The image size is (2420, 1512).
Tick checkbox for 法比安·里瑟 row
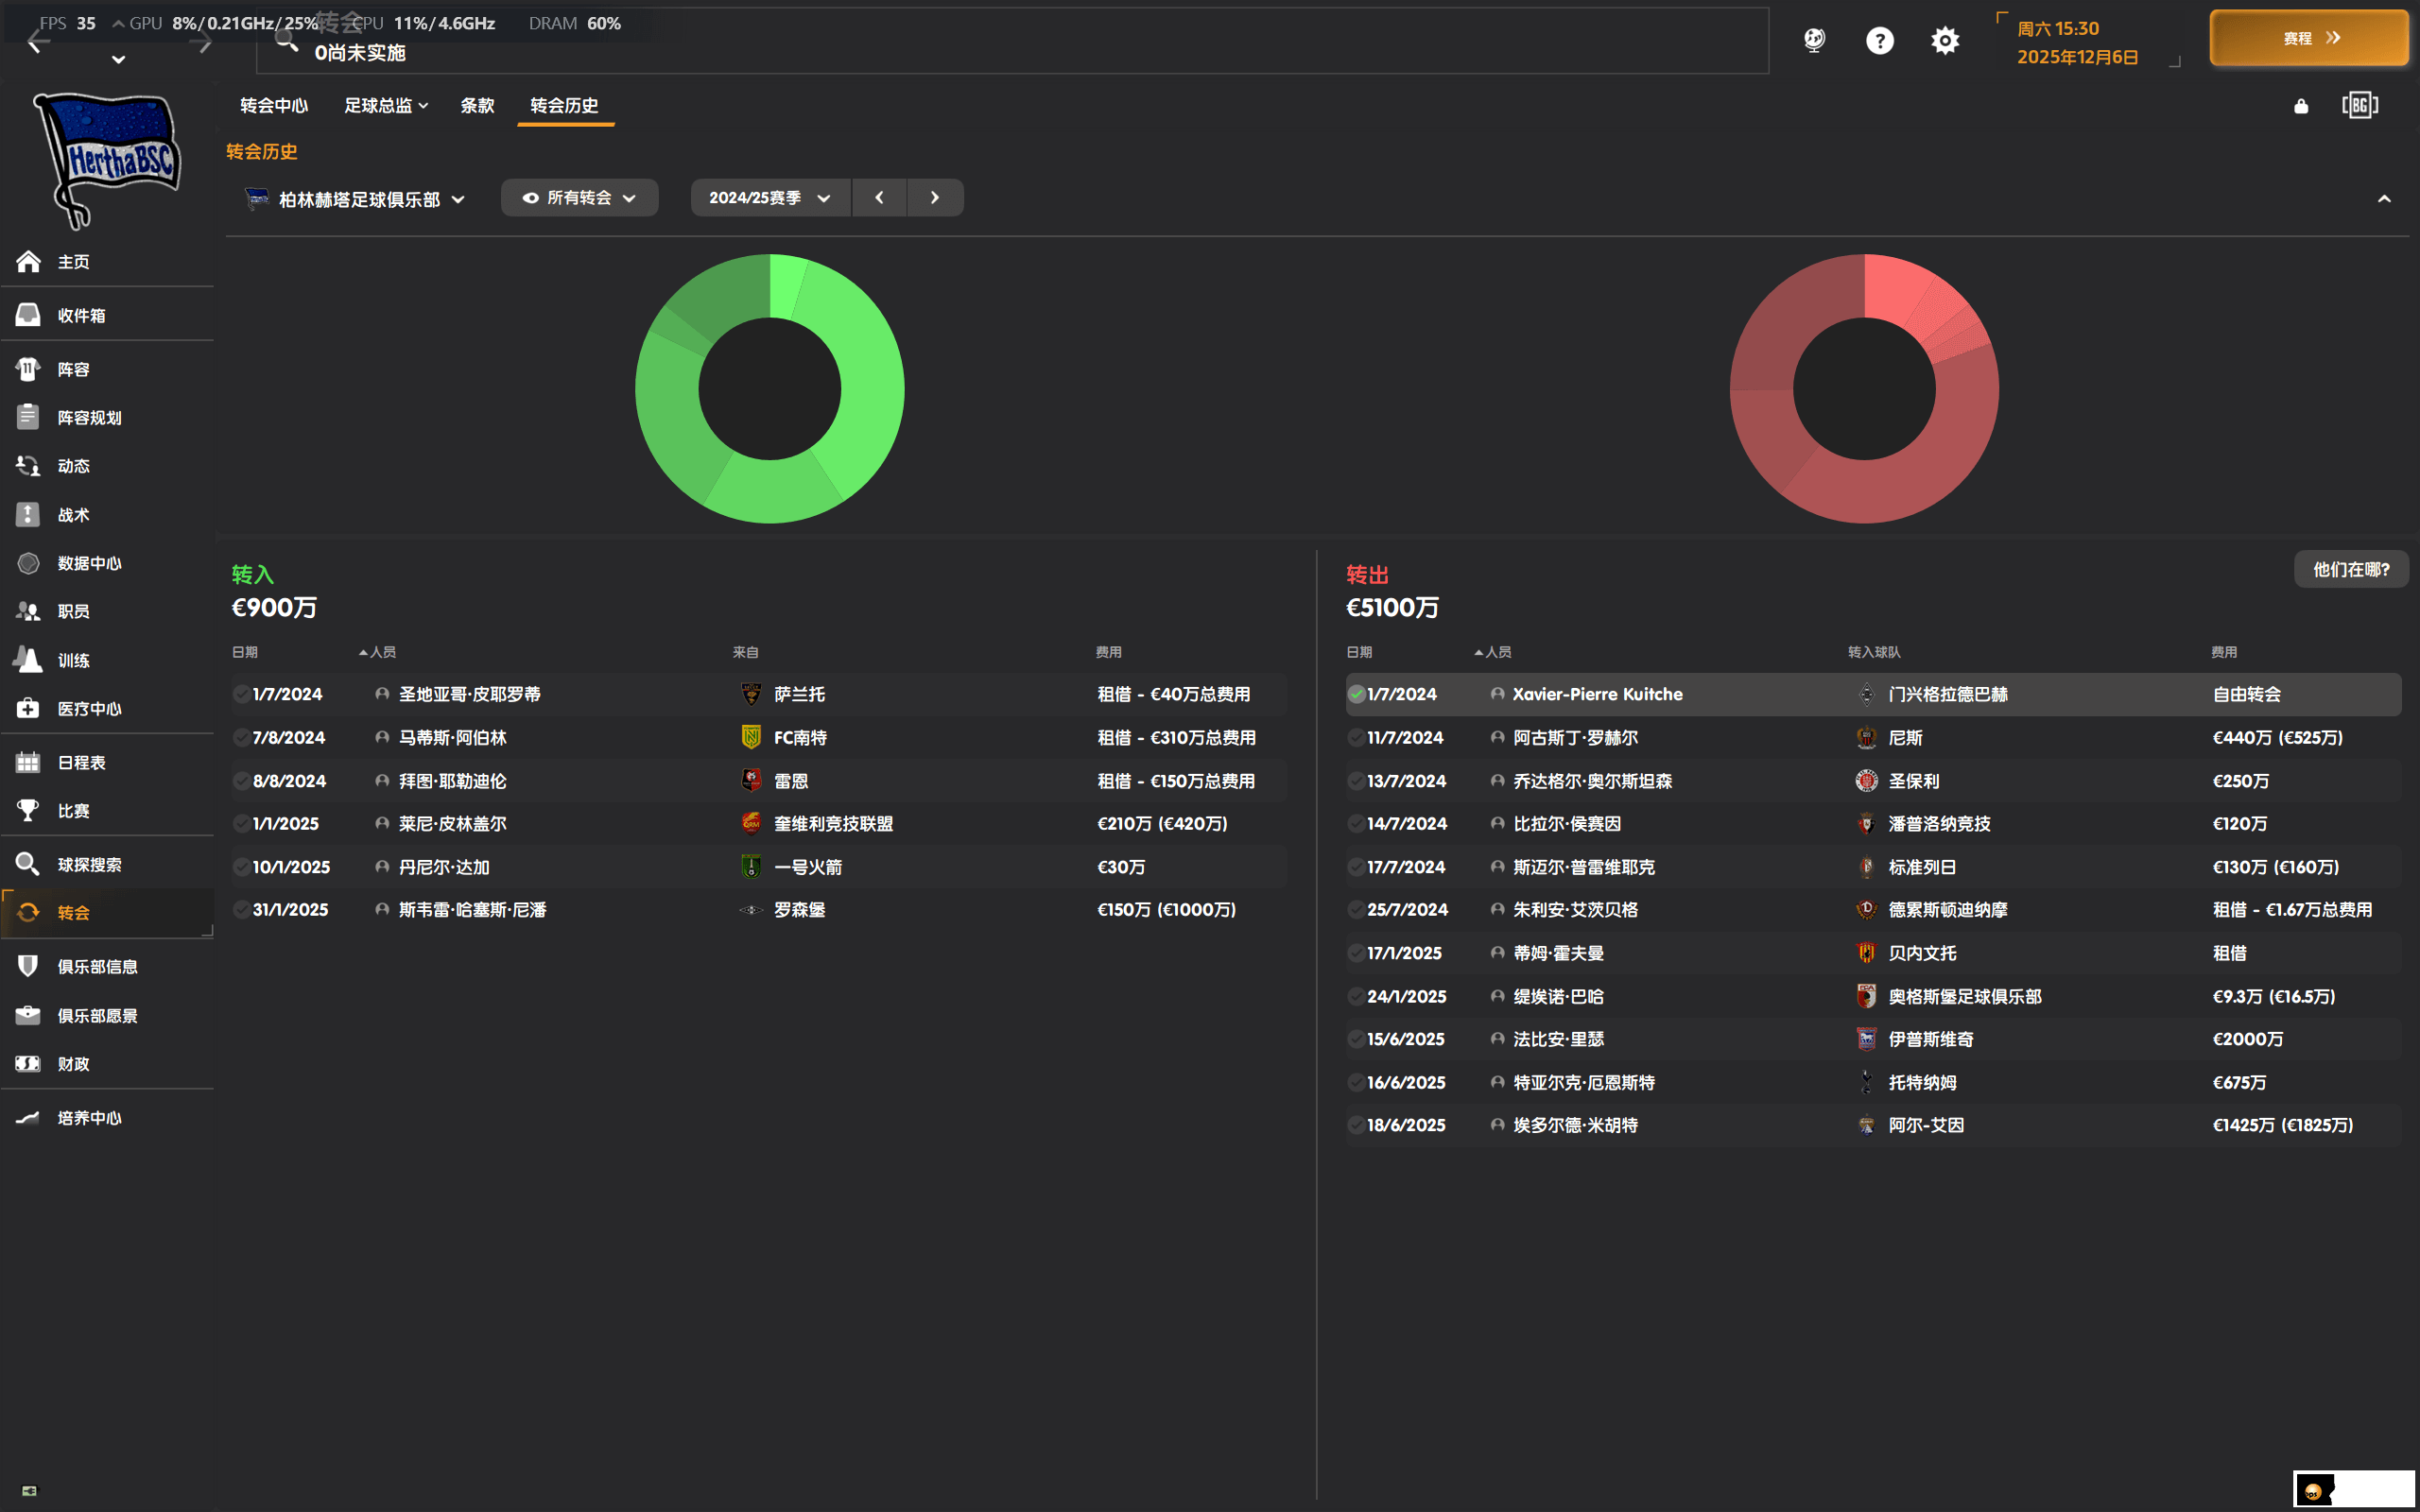click(x=1356, y=1039)
